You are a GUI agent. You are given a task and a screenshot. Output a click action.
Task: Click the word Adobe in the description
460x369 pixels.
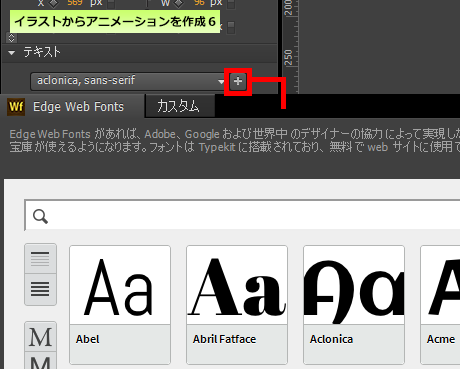pos(160,134)
